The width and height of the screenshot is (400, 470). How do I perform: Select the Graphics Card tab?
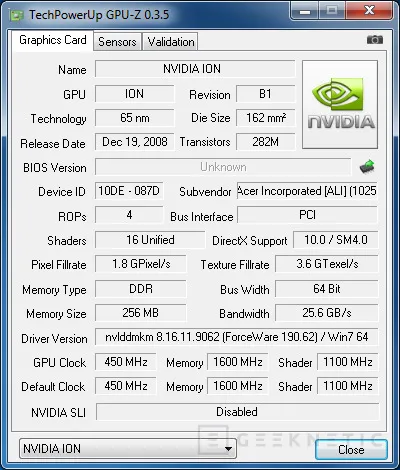53,40
